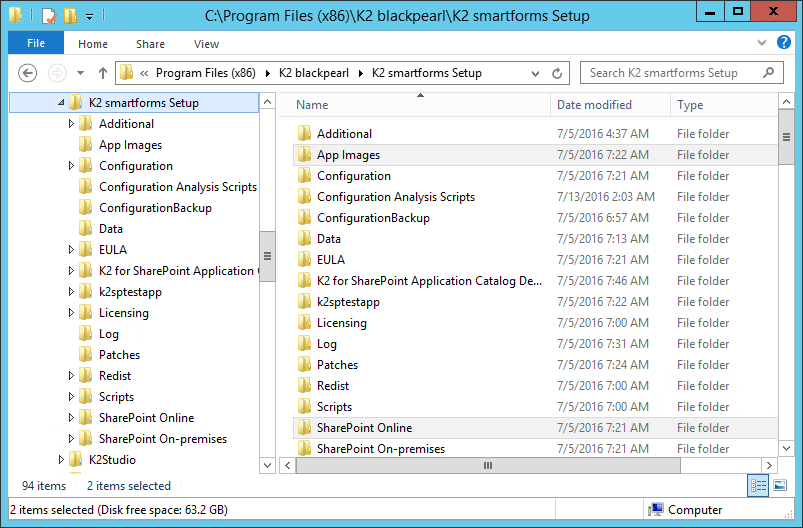Click the file list vertical scrollbar thumb
Screen dimensions: 803x528
[786, 137]
